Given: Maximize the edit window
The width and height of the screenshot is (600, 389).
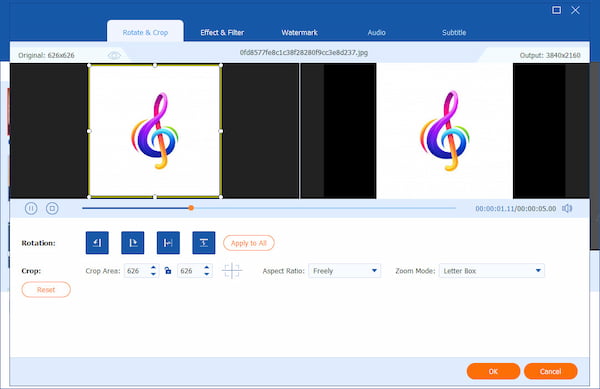Looking at the screenshot, I should (556, 10).
